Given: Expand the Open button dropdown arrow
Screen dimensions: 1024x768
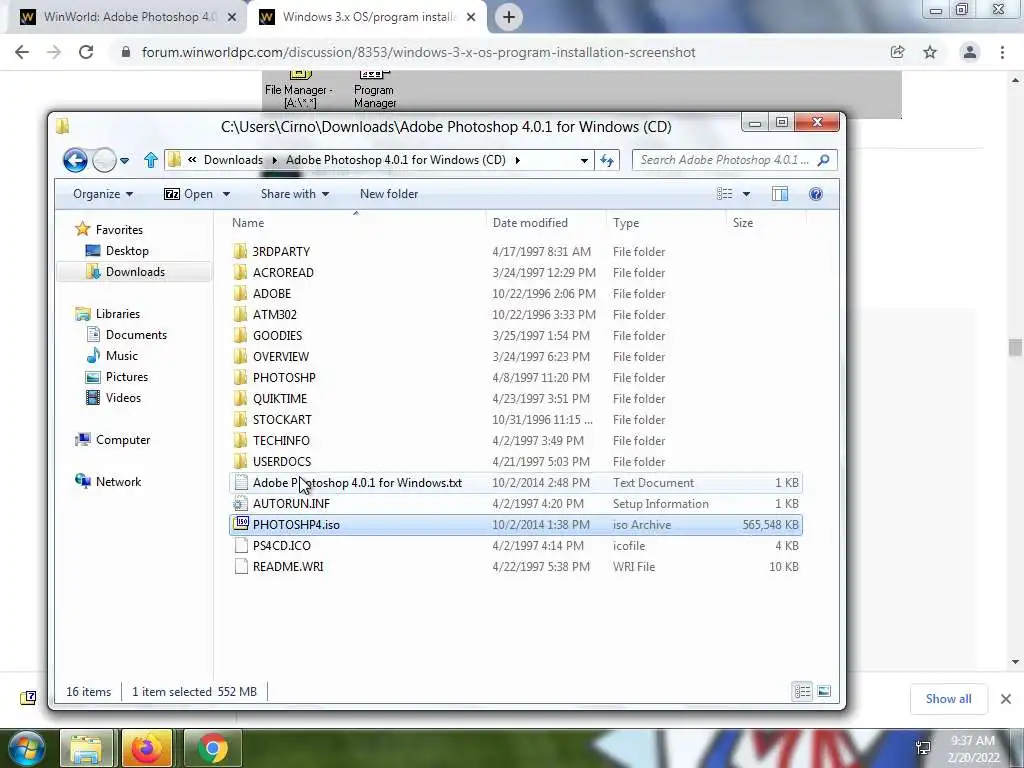Looking at the screenshot, I should tap(227, 194).
